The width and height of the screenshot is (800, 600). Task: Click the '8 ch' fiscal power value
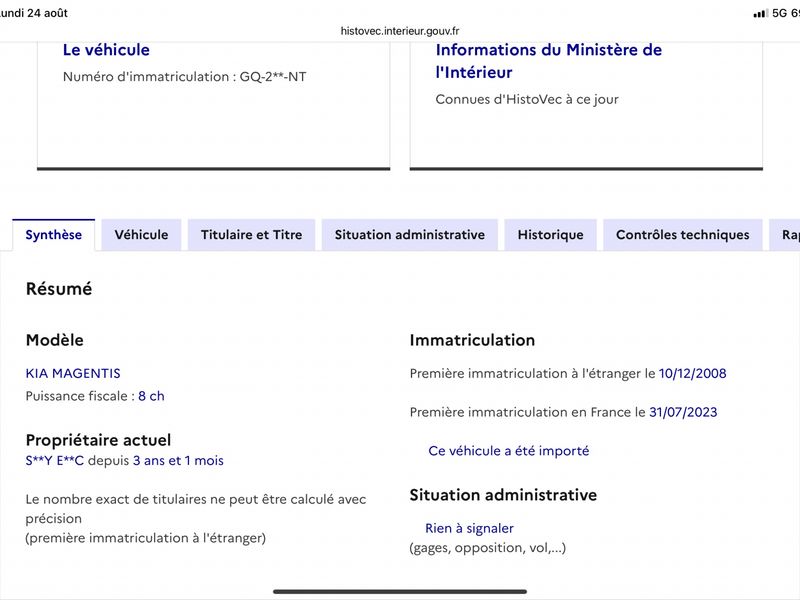[x=151, y=396]
